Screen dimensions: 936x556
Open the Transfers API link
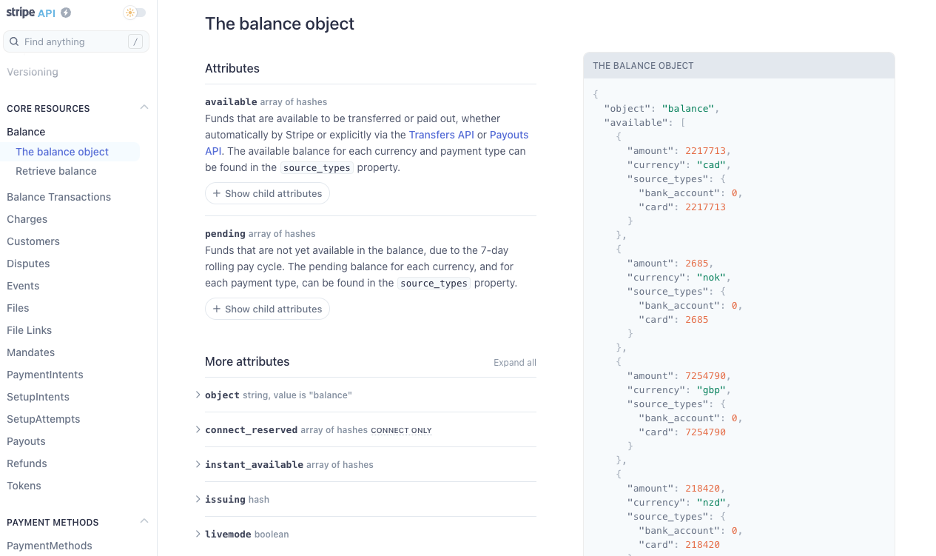tap(441, 135)
